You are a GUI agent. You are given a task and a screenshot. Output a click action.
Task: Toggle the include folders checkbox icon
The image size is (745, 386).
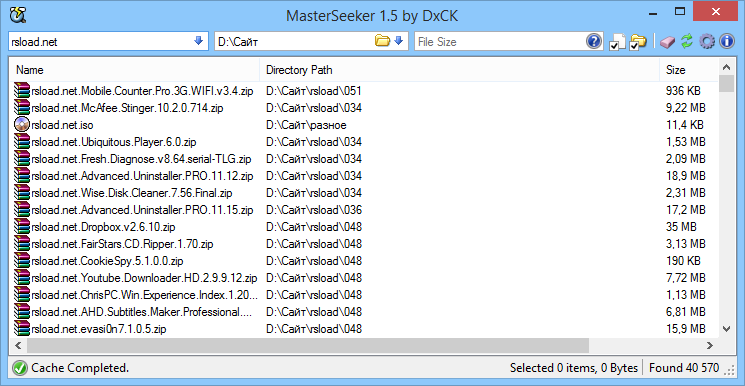tap(638, 42)
